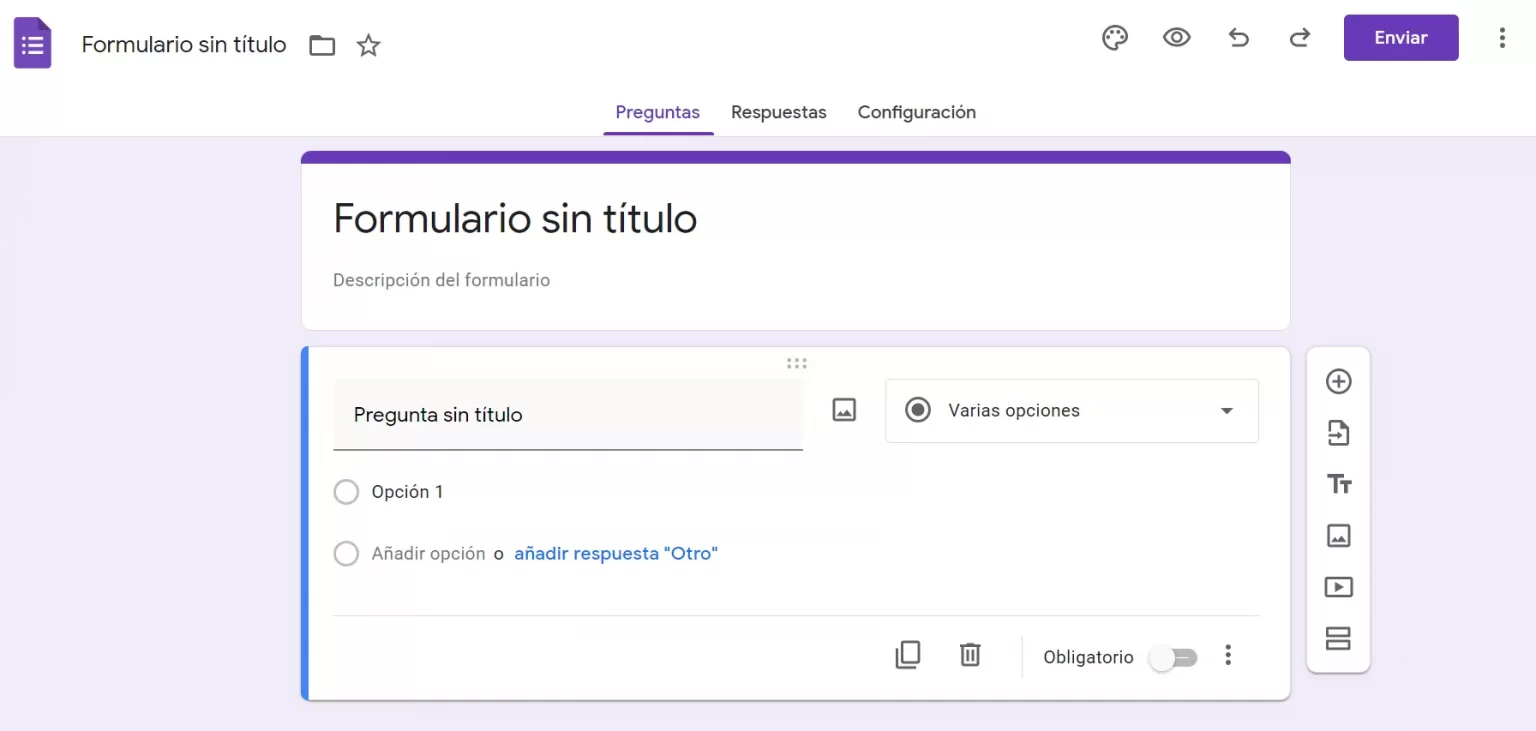Select the Opción 1 radio button

(x=346, y=492)
